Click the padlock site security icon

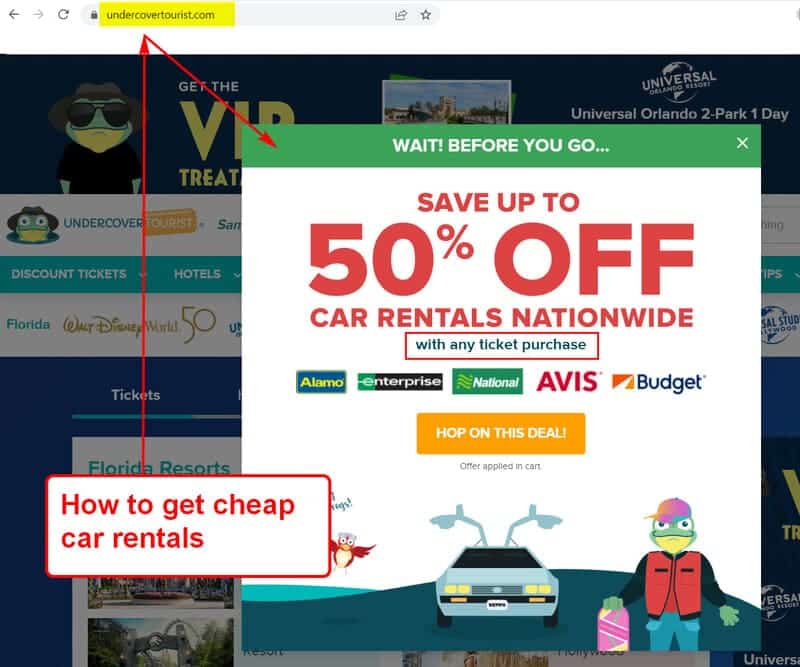pos(94,15)
